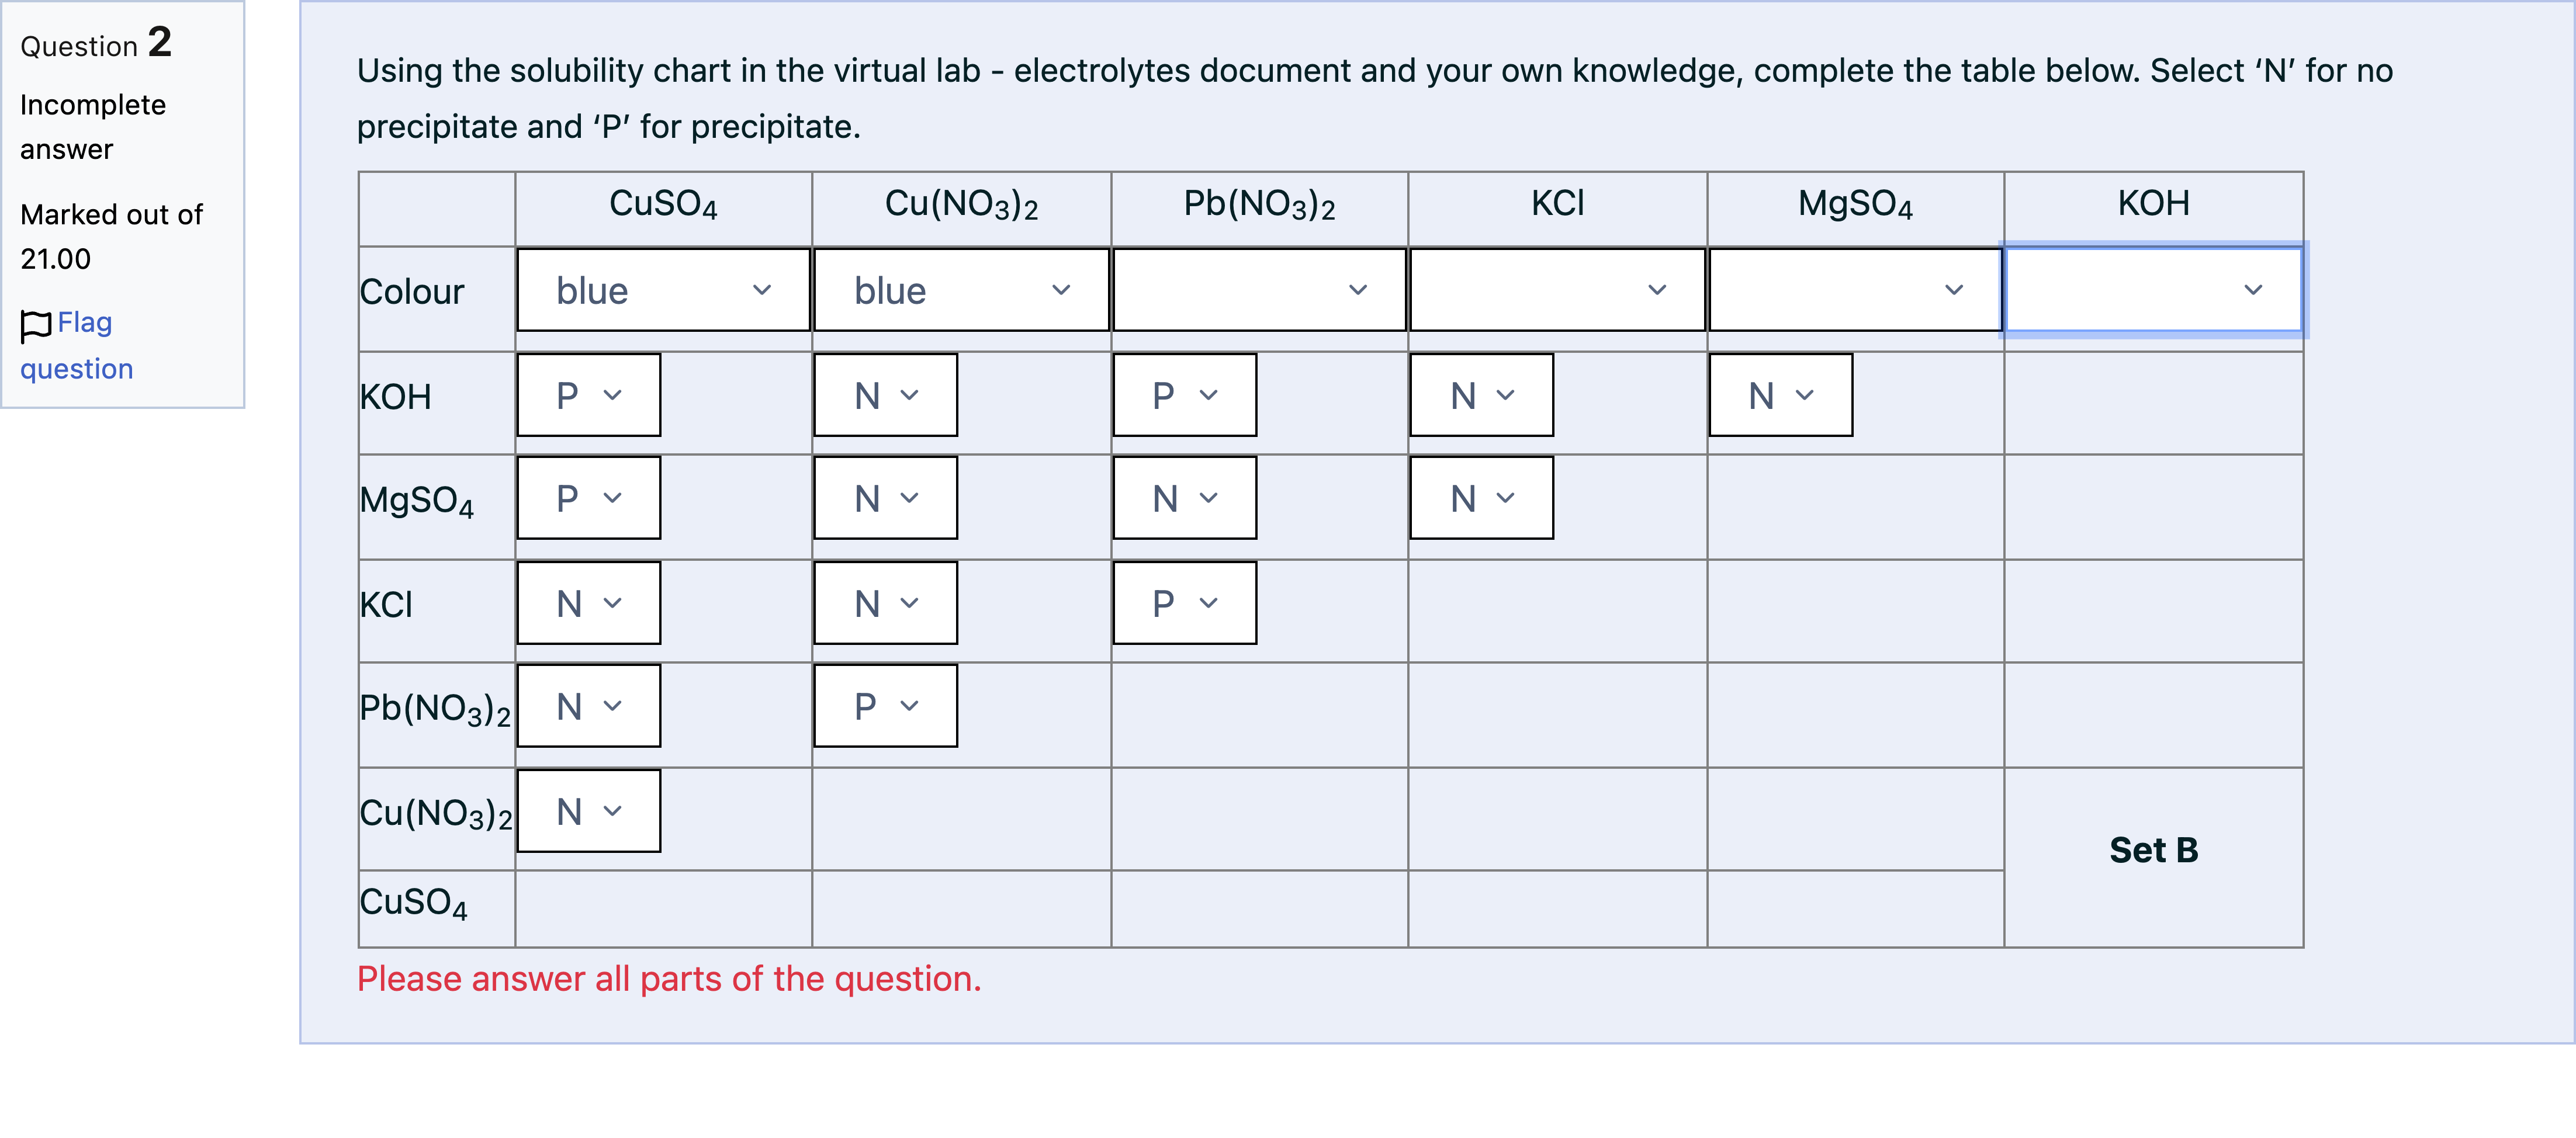Image resolution: width=2576 pixels, height=1138 pixels.
Task: Click the flag icon beside Flag question
Action: tap(36, 325)
